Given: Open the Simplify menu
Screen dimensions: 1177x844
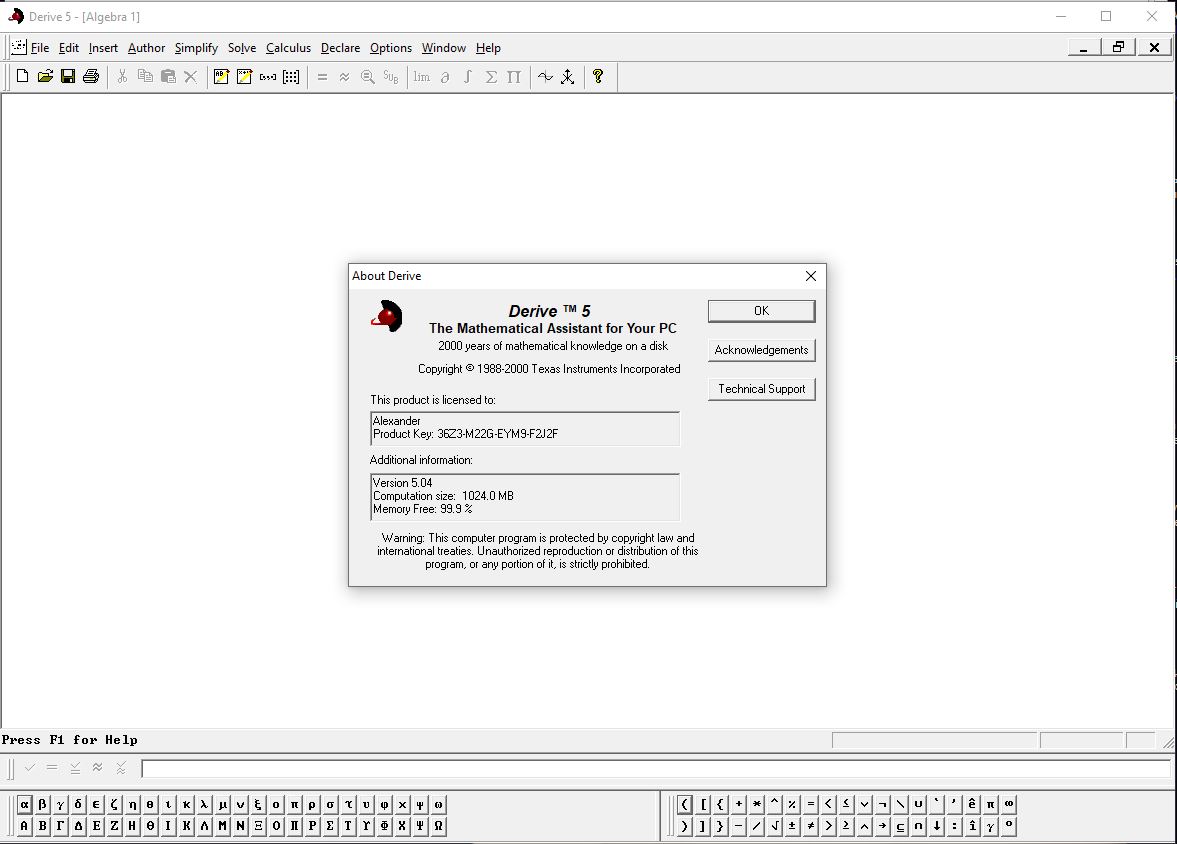Looking at the screenshot, I should [x=196, y=48].
